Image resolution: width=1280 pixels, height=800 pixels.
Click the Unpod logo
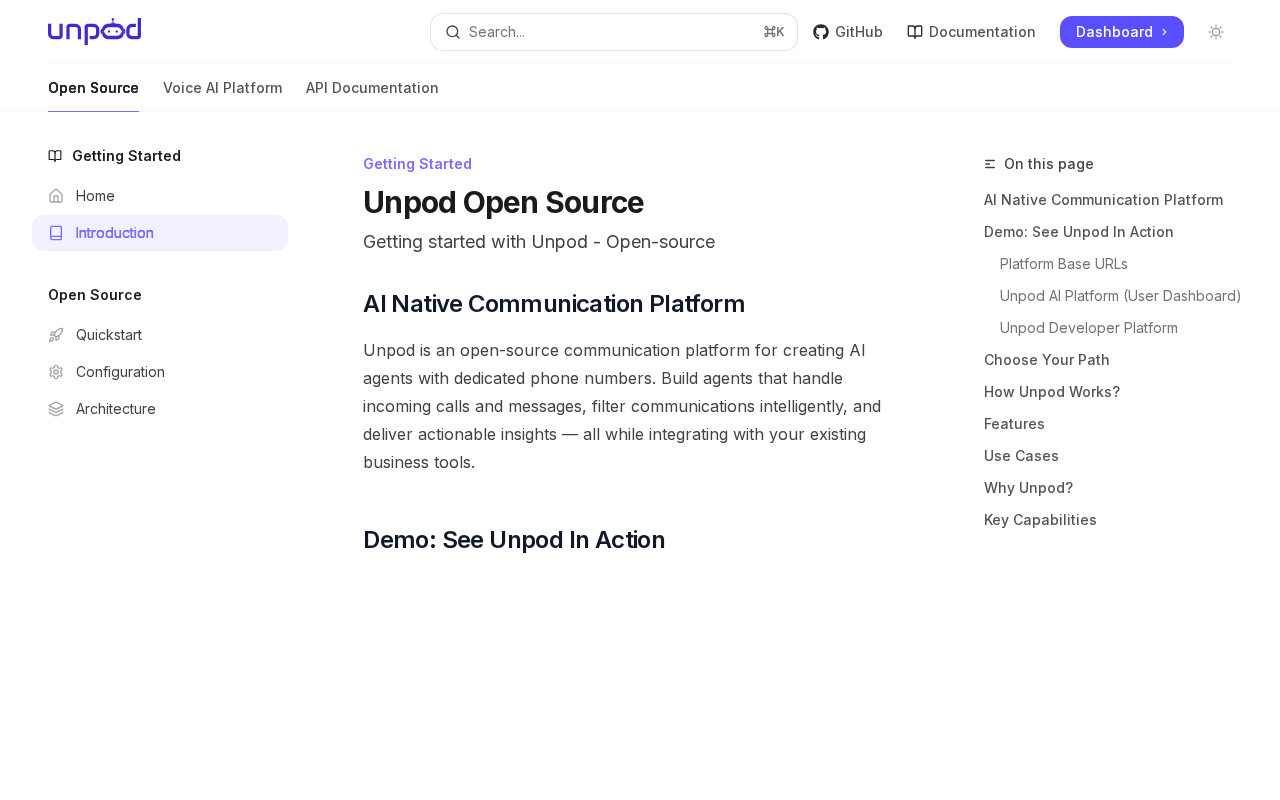click(x=94, y=31)
